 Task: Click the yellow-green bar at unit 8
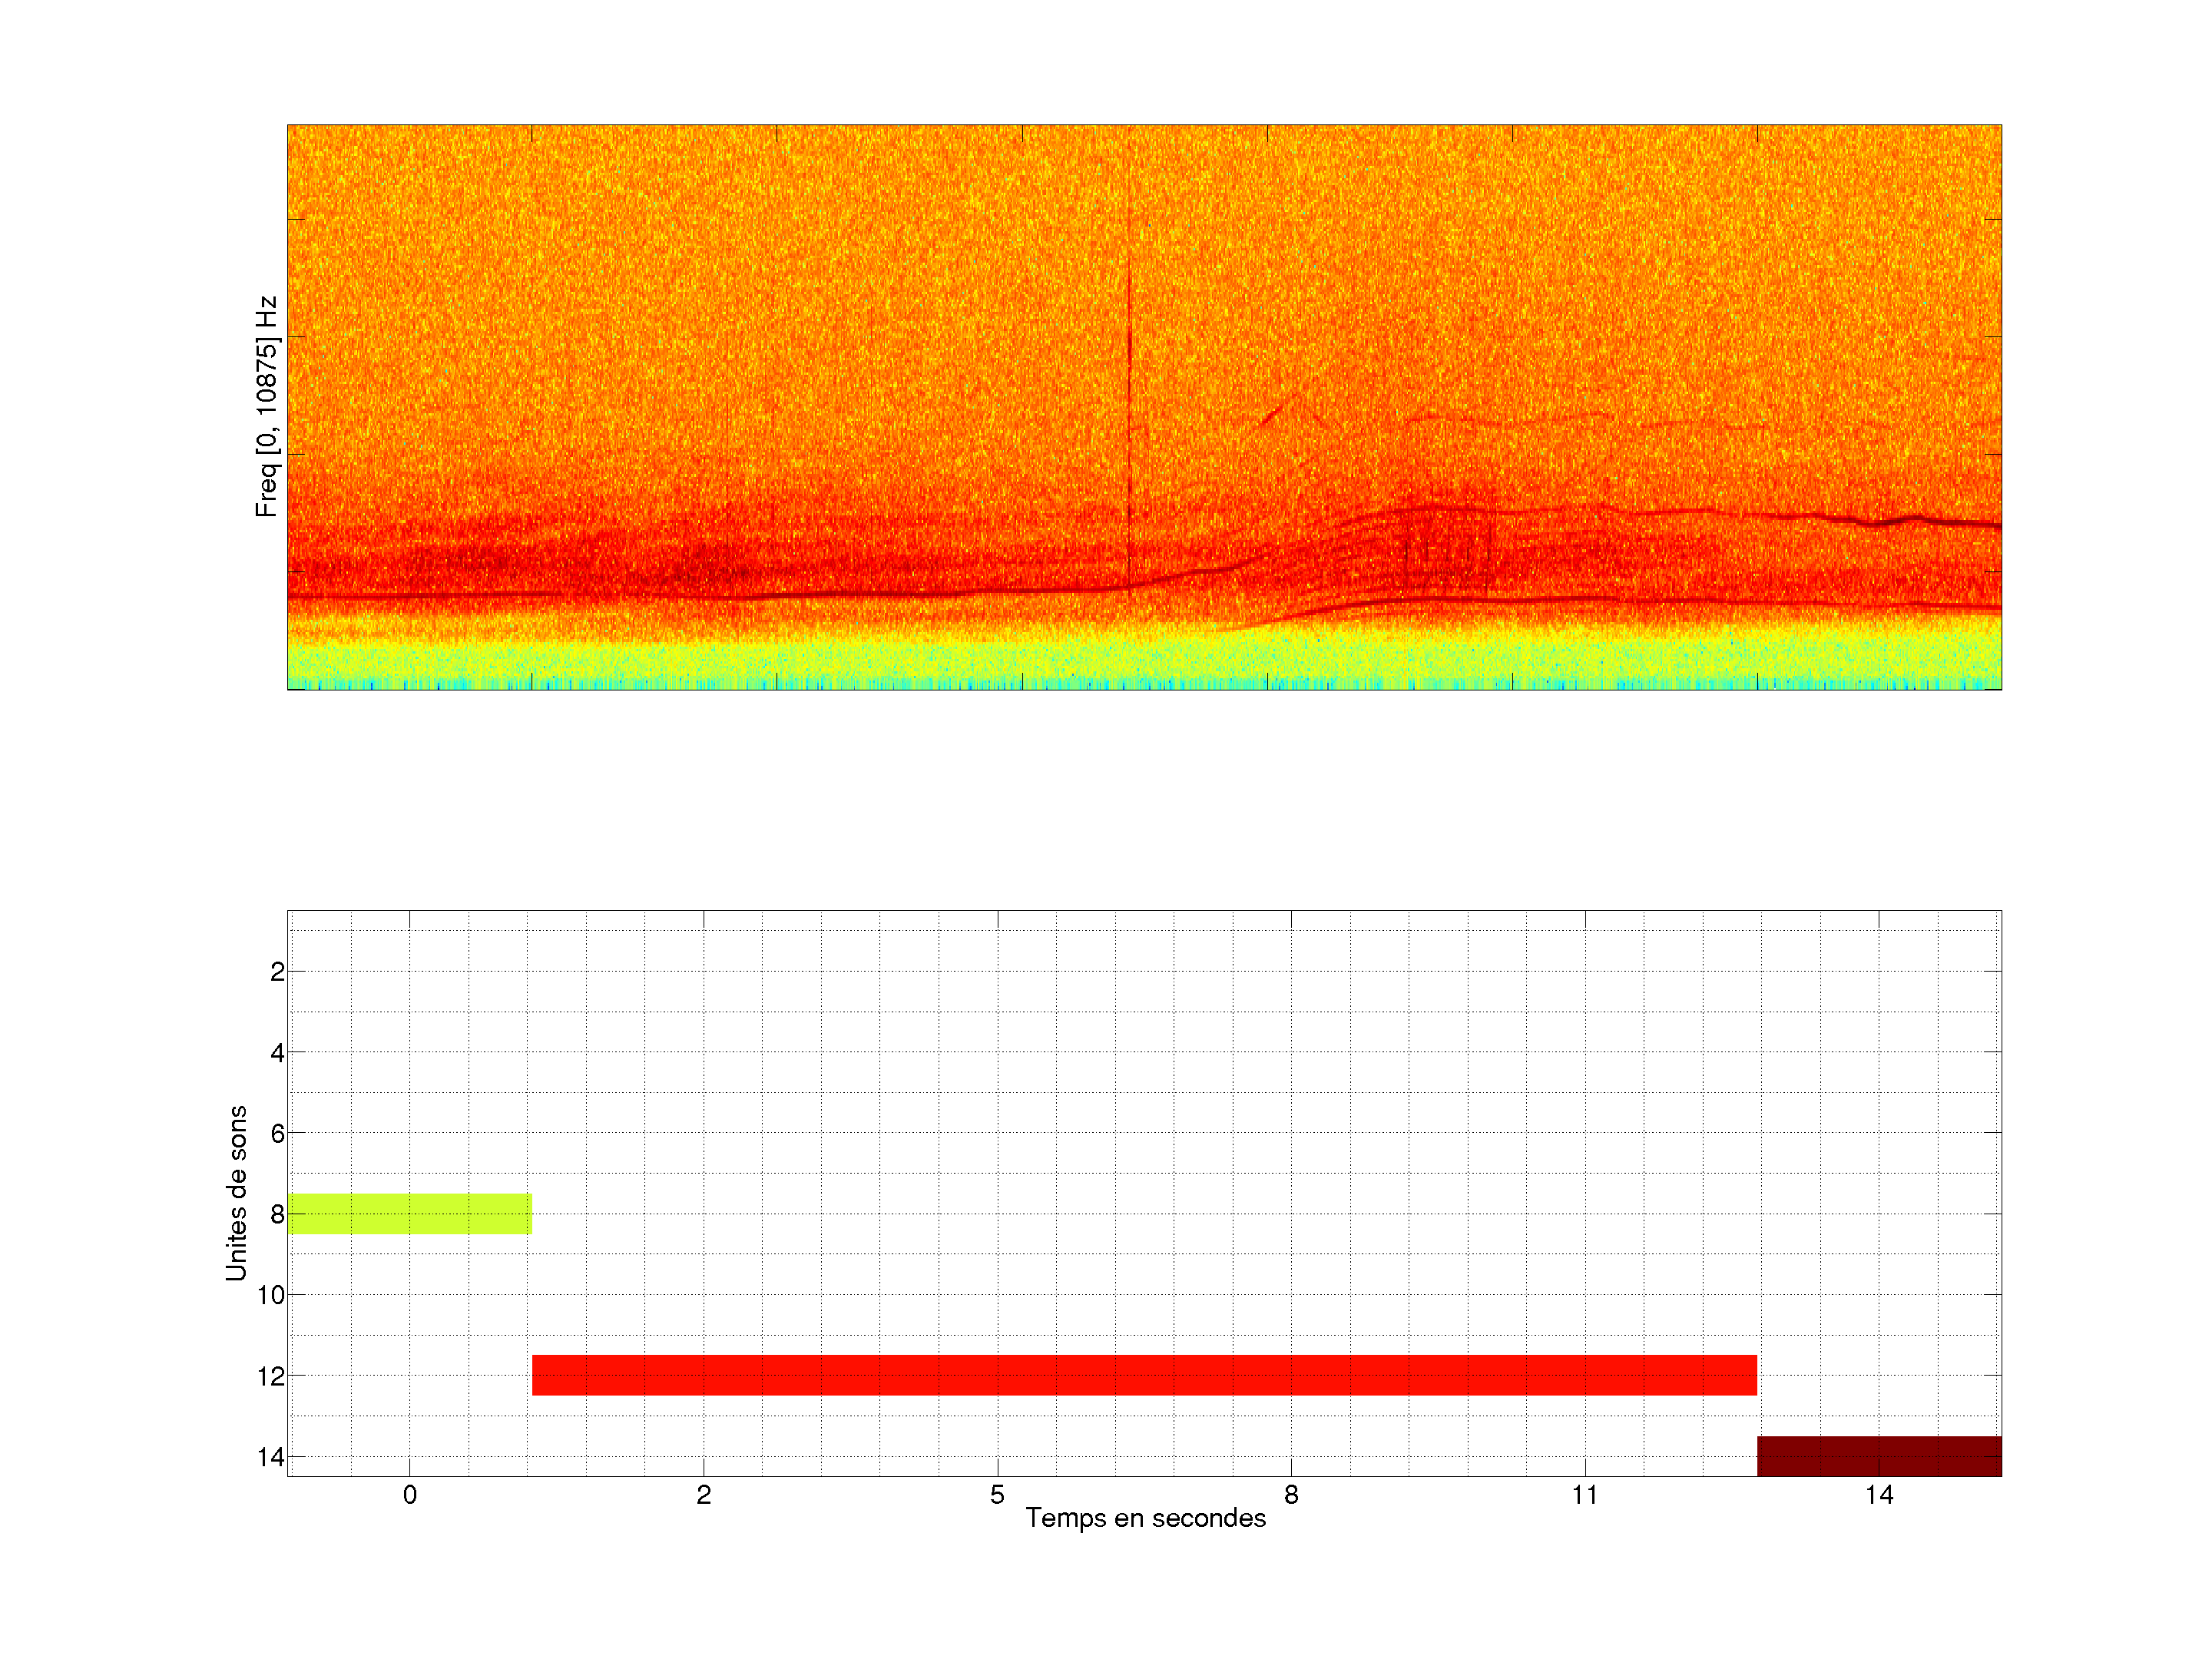point(409,1213)
